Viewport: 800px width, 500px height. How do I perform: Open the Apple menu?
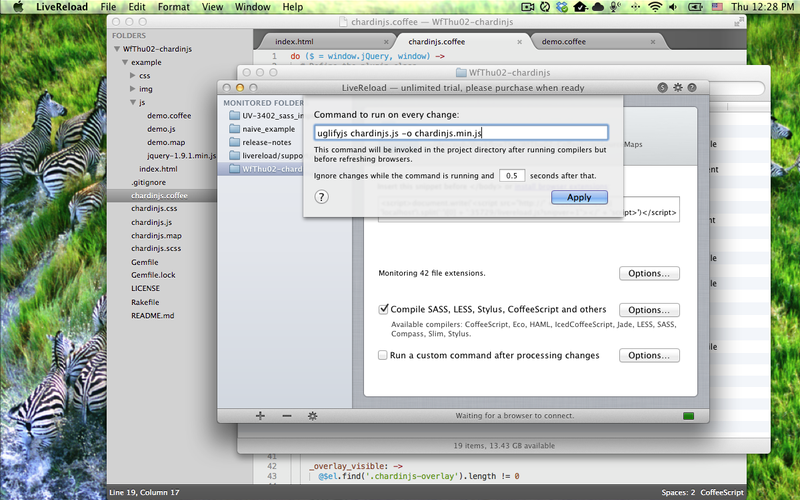point(18,7)
